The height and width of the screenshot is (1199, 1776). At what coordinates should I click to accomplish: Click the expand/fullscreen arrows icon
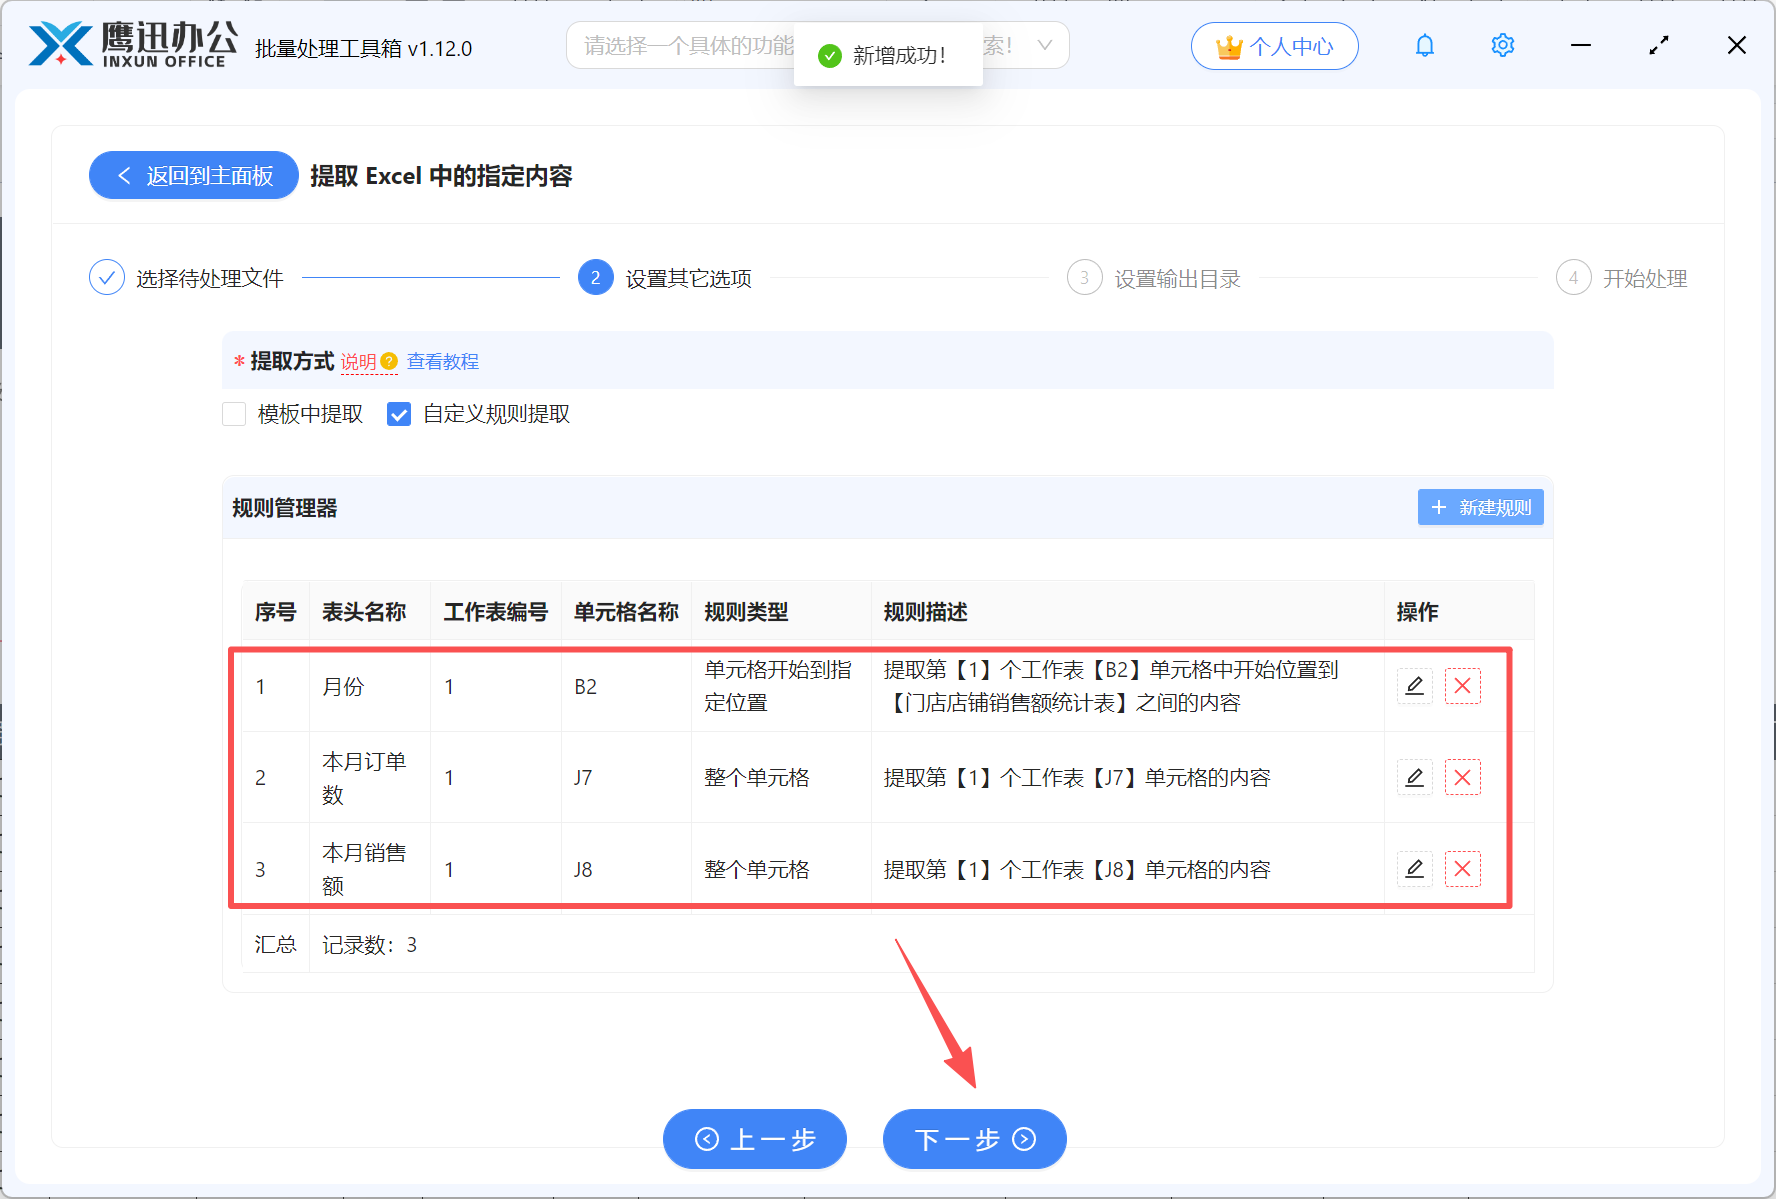[x=1658, y=45]
